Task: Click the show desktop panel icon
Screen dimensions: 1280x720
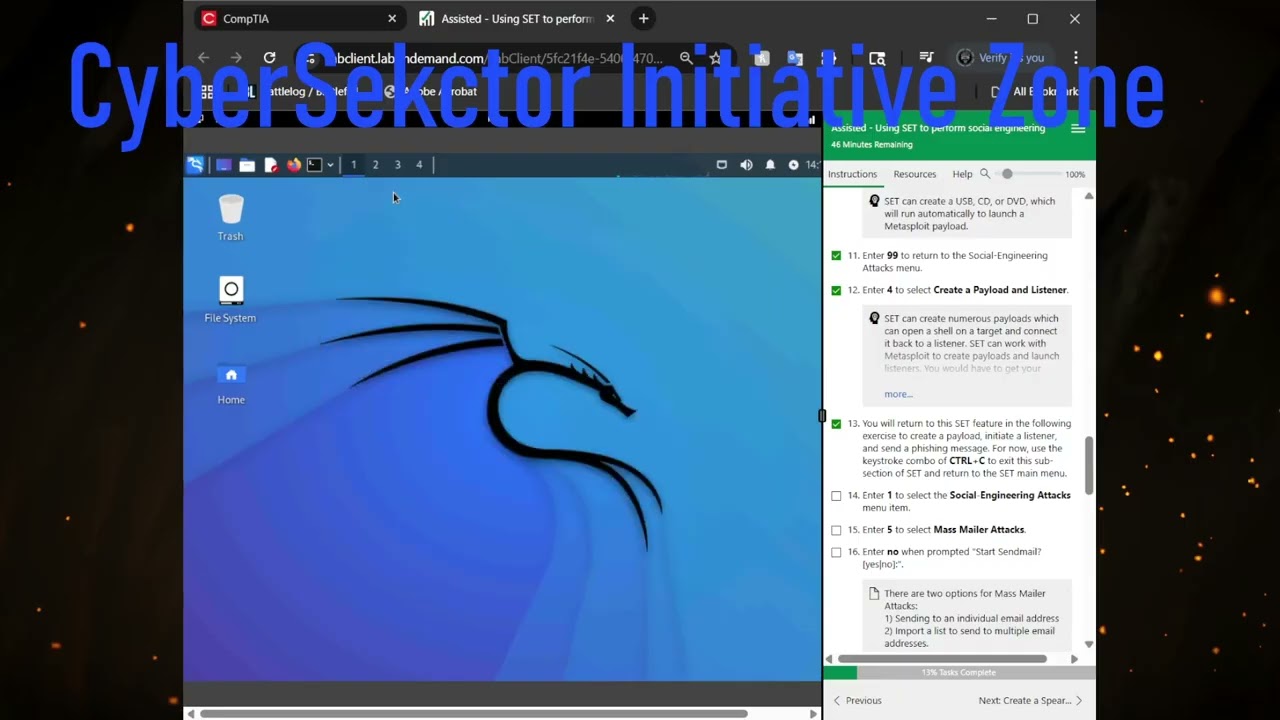Action: pyautogui.click(x=224, y=165)
